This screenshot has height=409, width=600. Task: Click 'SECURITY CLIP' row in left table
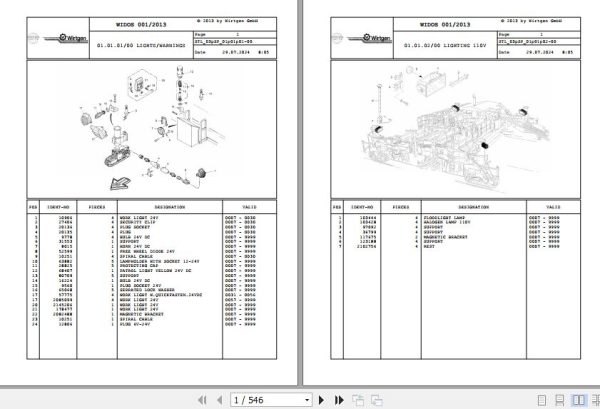coord(152,222)
